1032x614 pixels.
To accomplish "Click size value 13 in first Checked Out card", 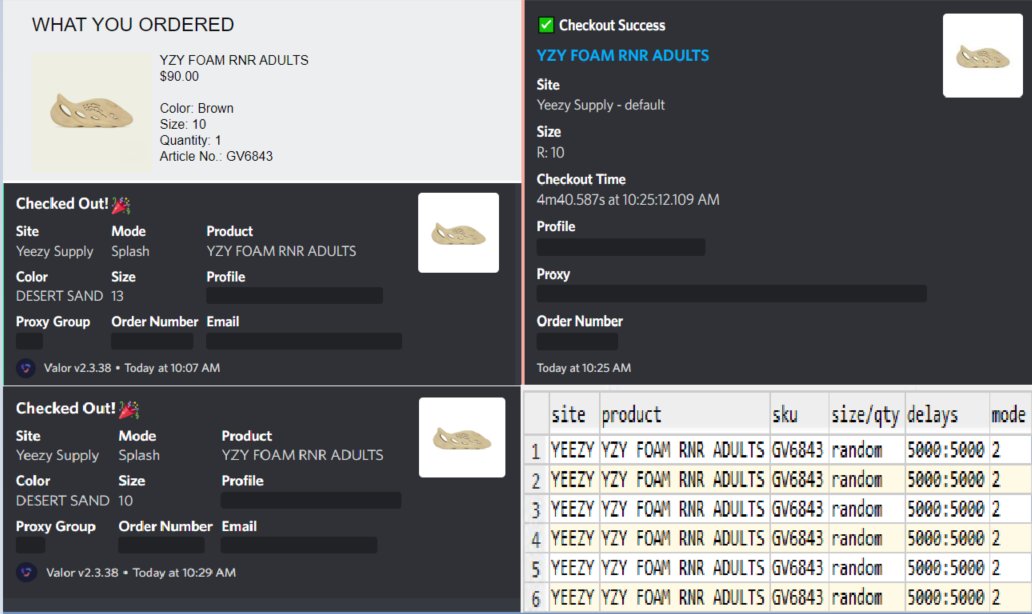I will tap(117, 296).
